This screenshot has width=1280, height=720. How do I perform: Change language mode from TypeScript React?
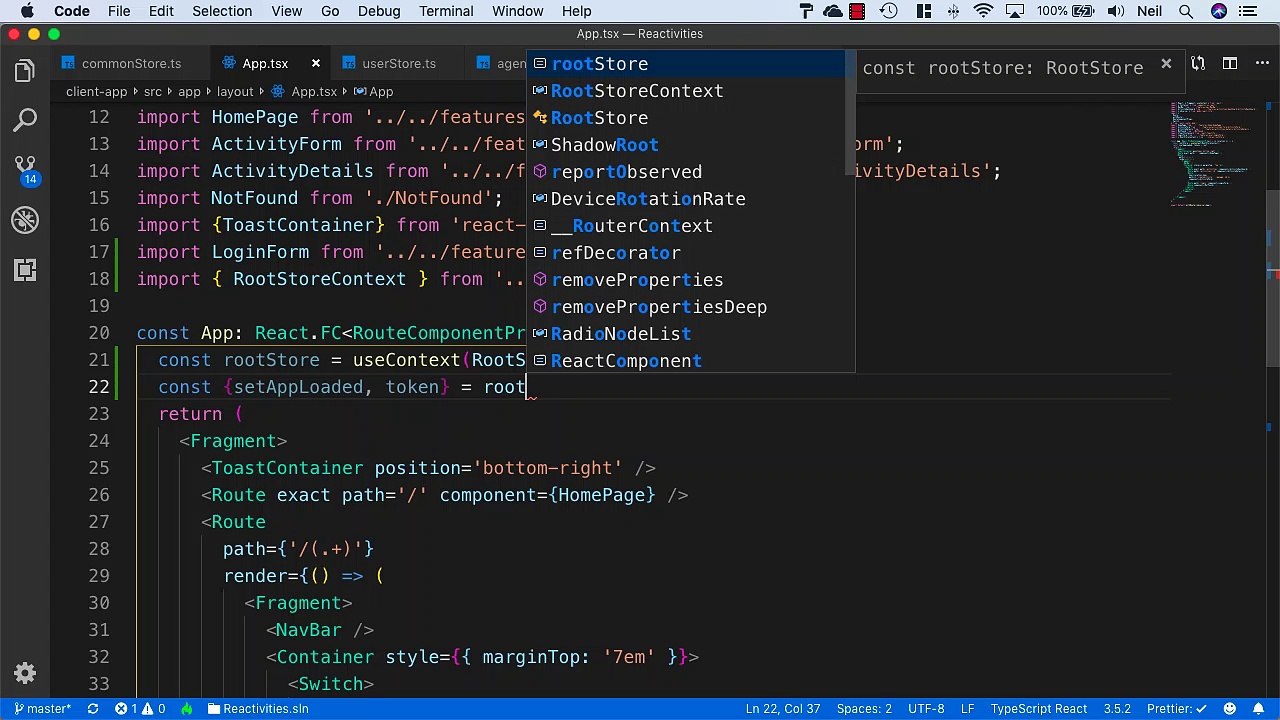click(1038, 708)
